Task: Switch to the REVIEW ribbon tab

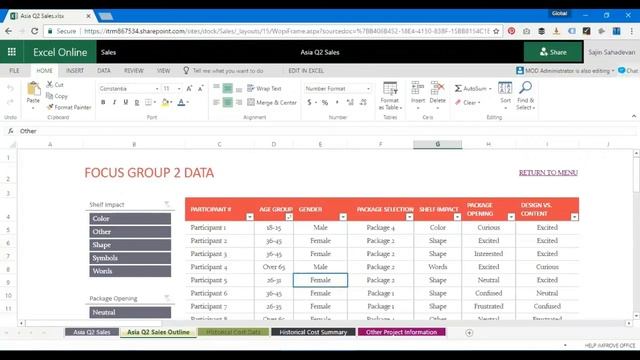Action: pyautogui.click(x=133, y=71)
